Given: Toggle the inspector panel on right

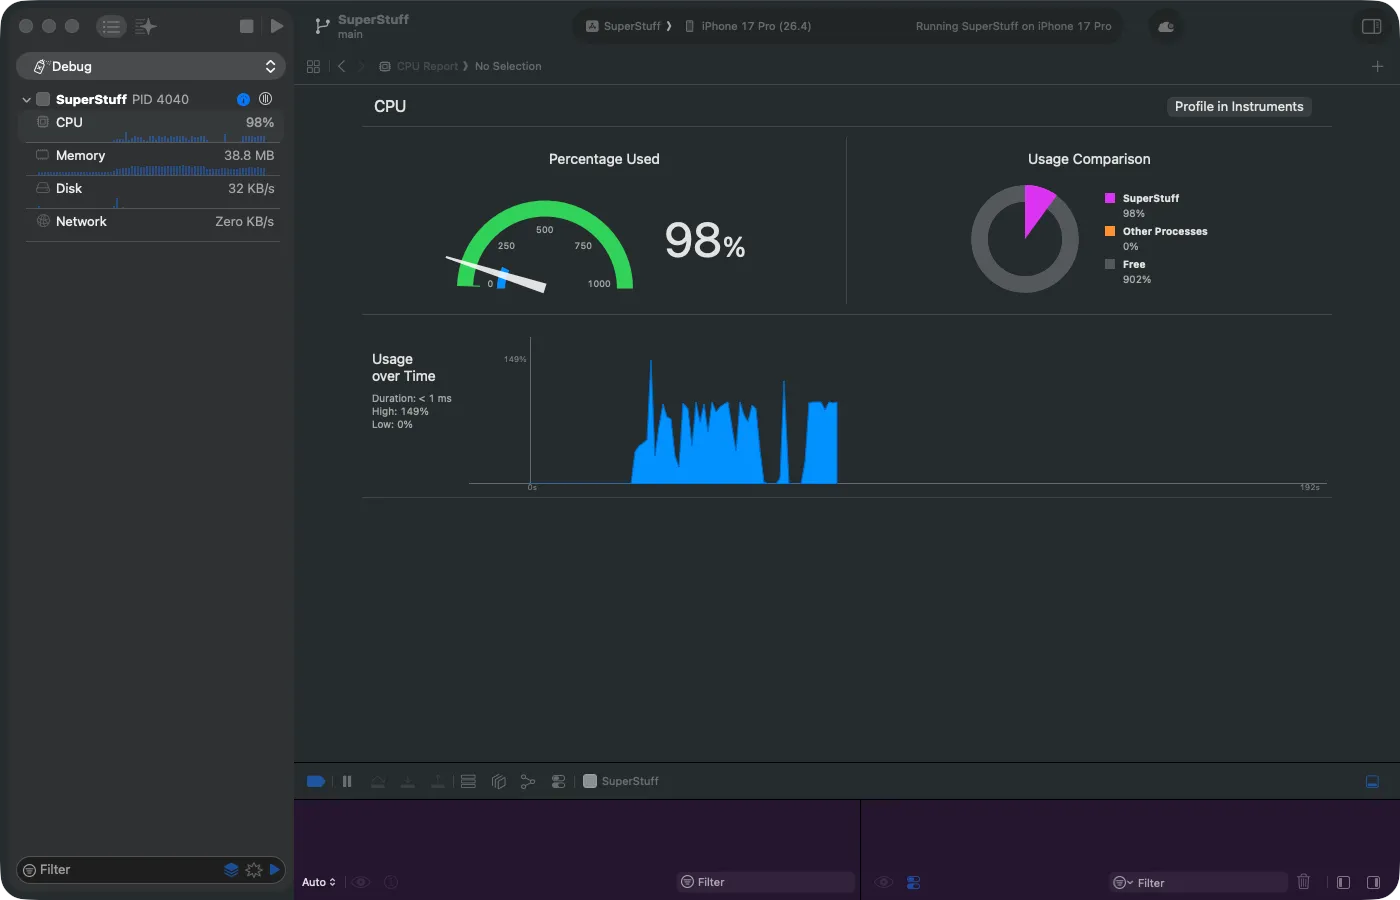Looking at the screenshot, I should pyautogui.click(x=1372, y=26).
